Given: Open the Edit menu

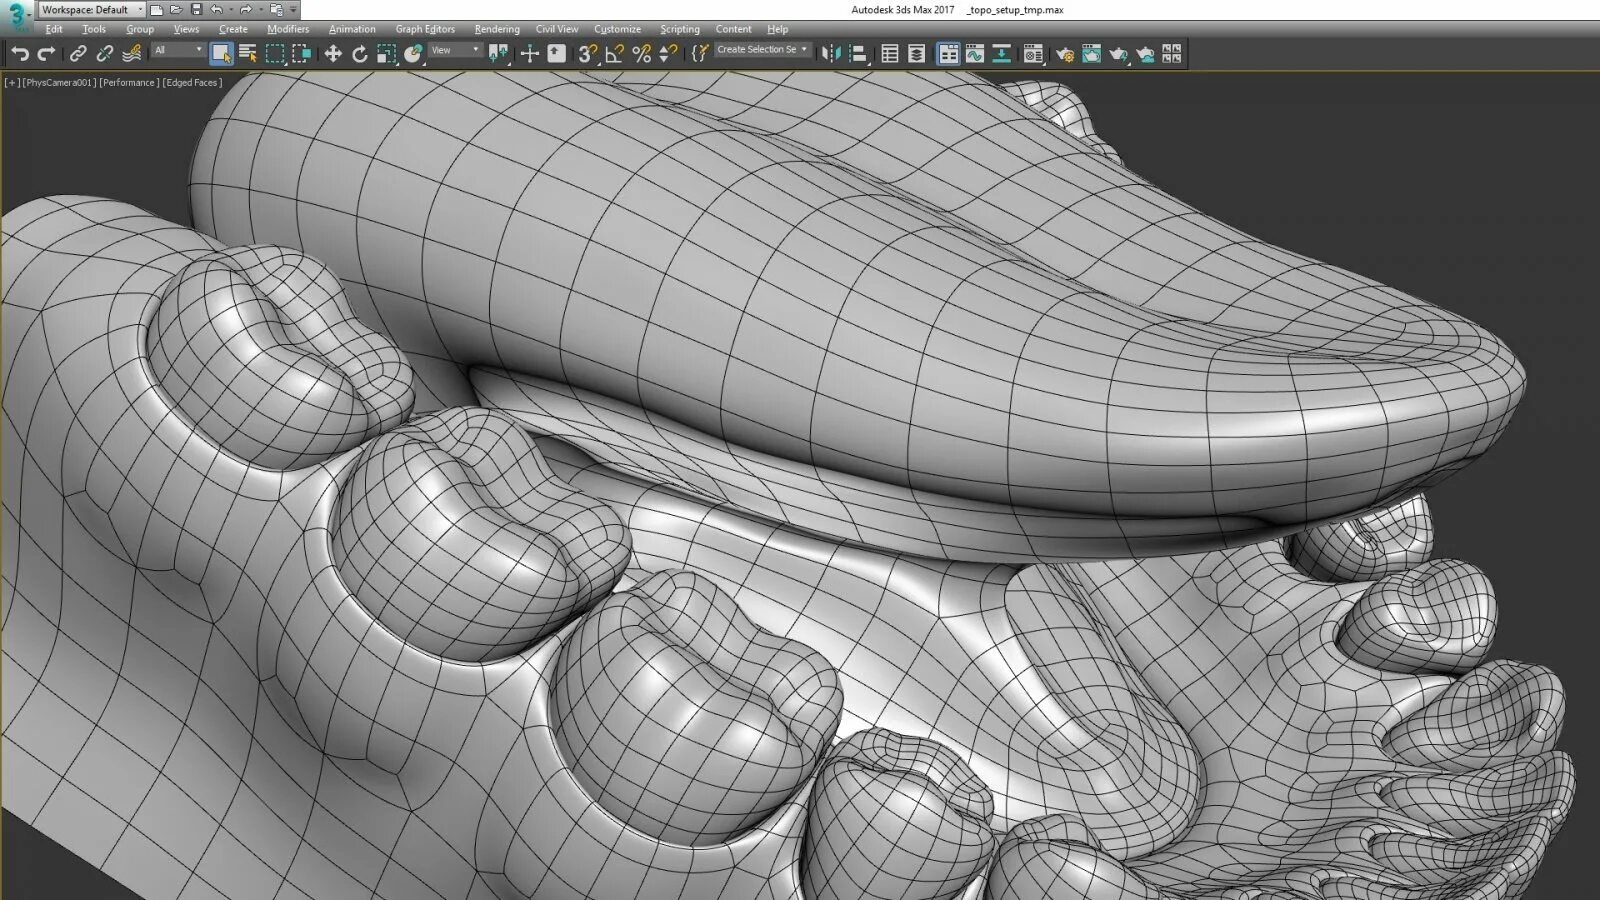Looking at the screenshot, I should tap(54, 29).
